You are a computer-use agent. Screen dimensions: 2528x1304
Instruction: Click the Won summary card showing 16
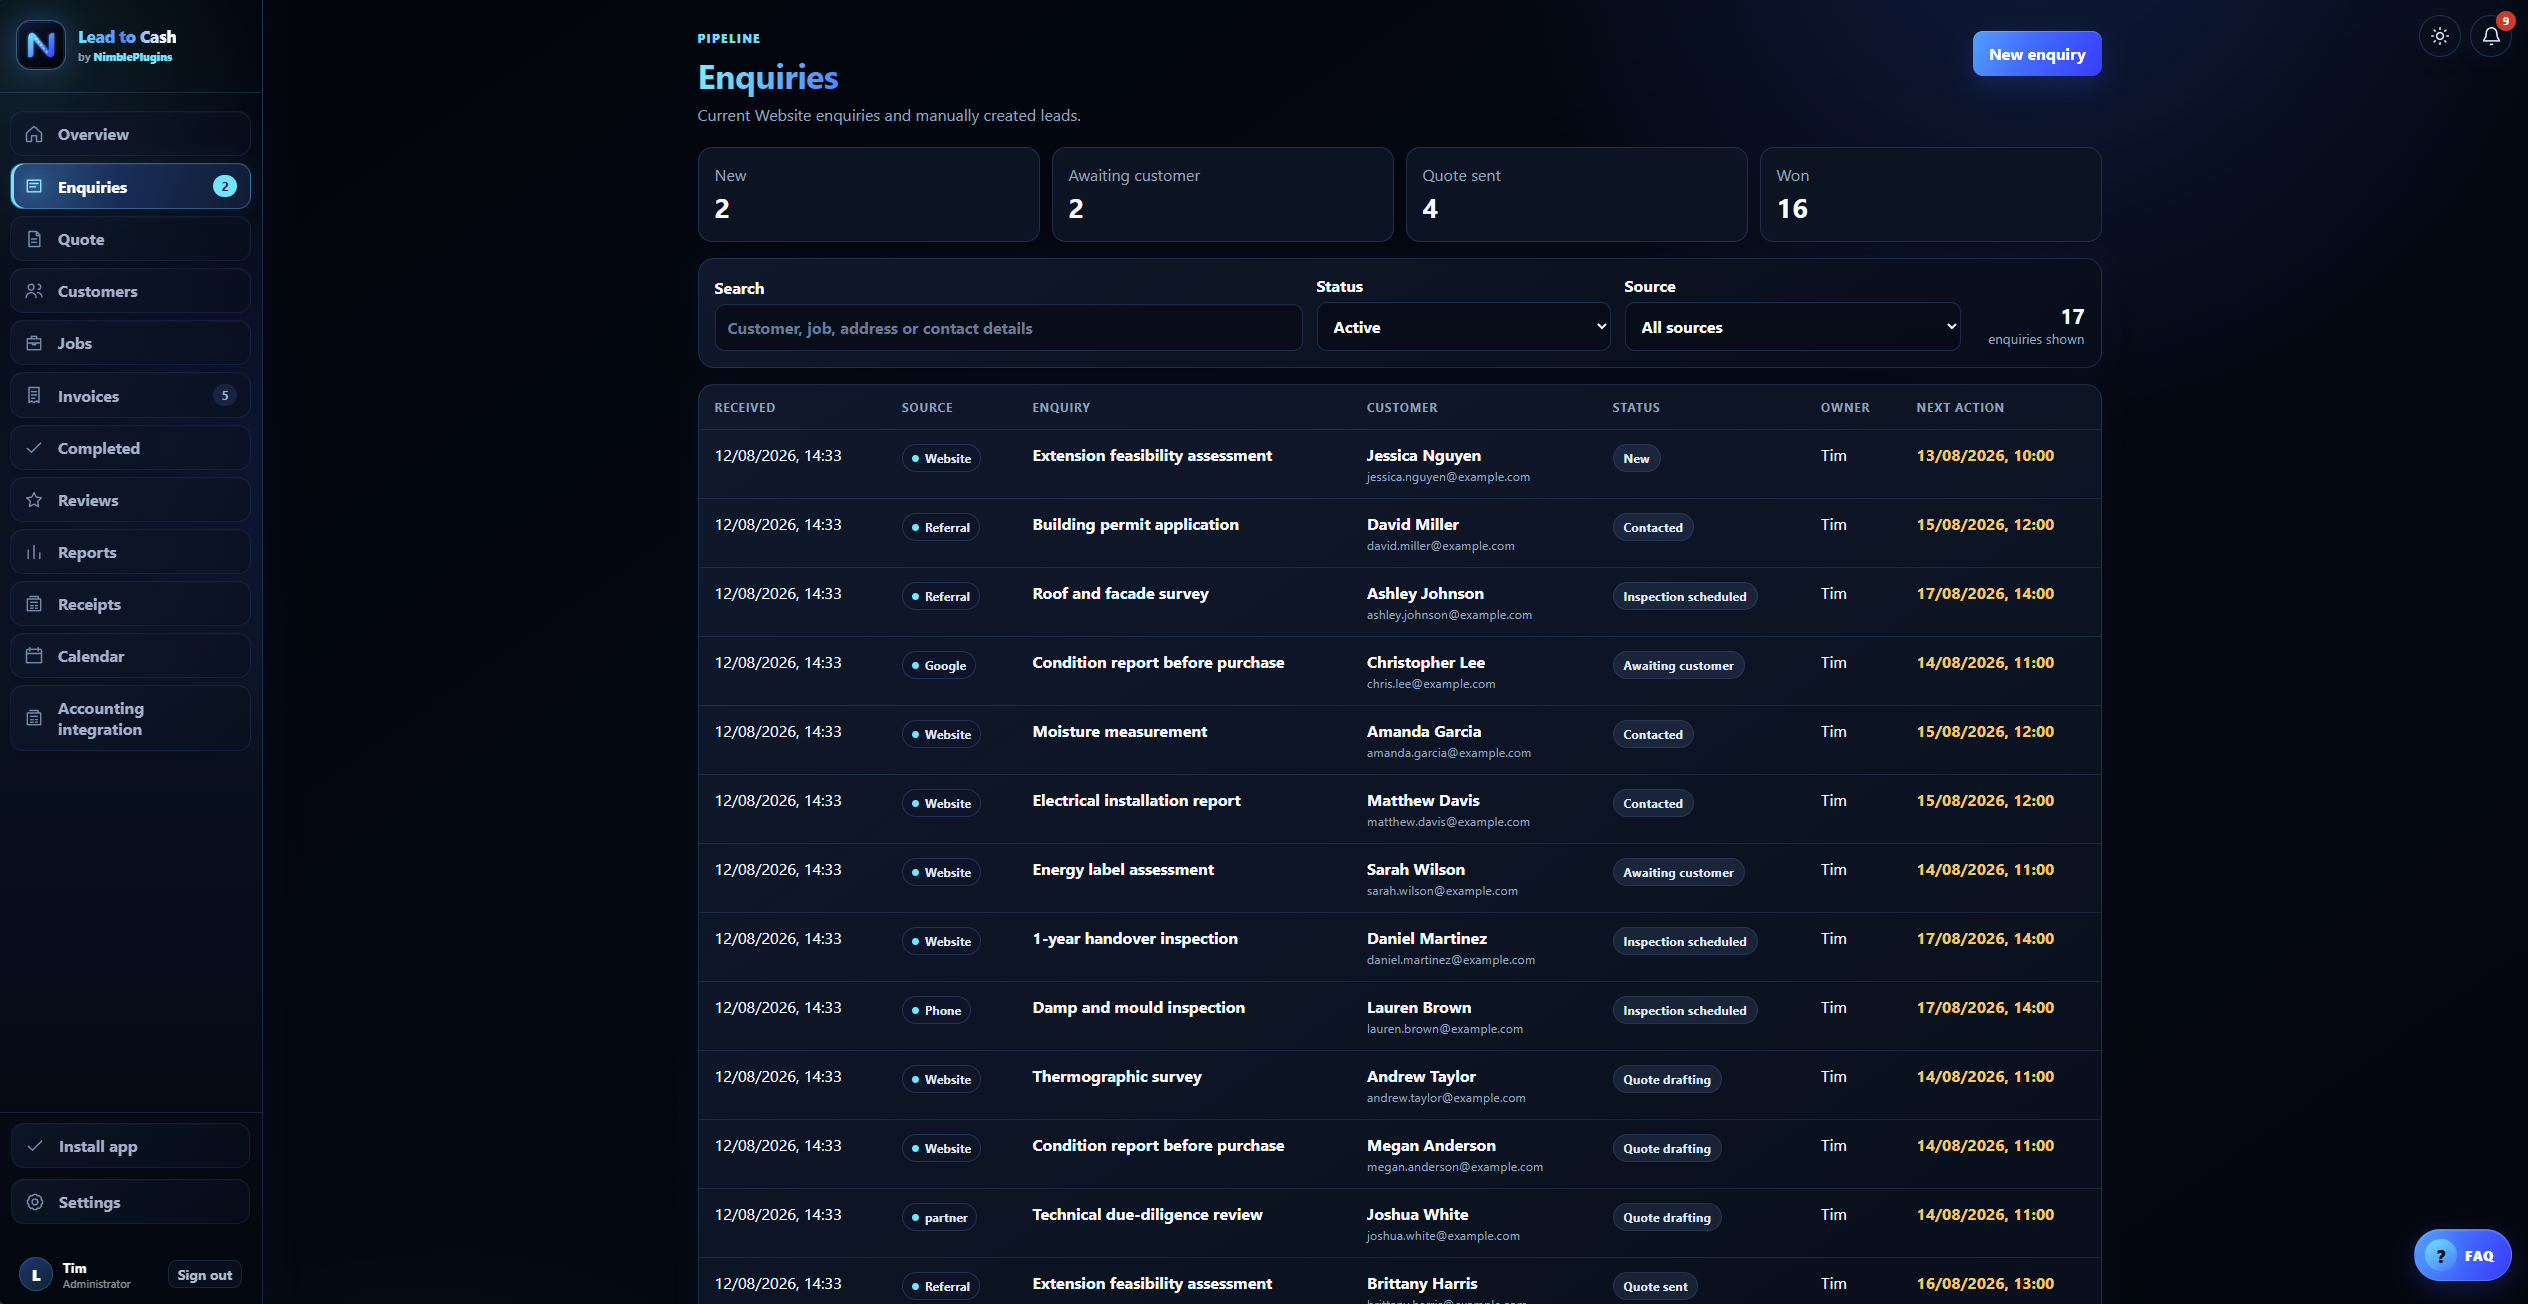1930,194
